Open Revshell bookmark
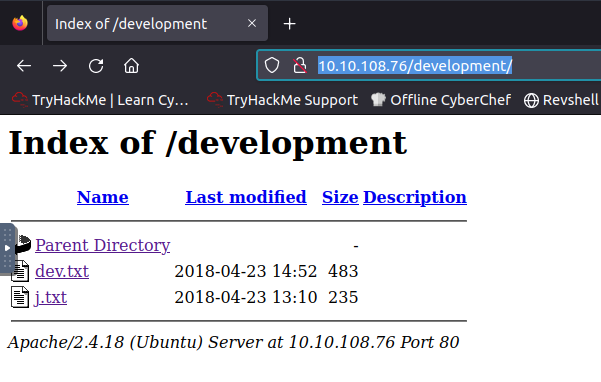 [x=561, y=100]
